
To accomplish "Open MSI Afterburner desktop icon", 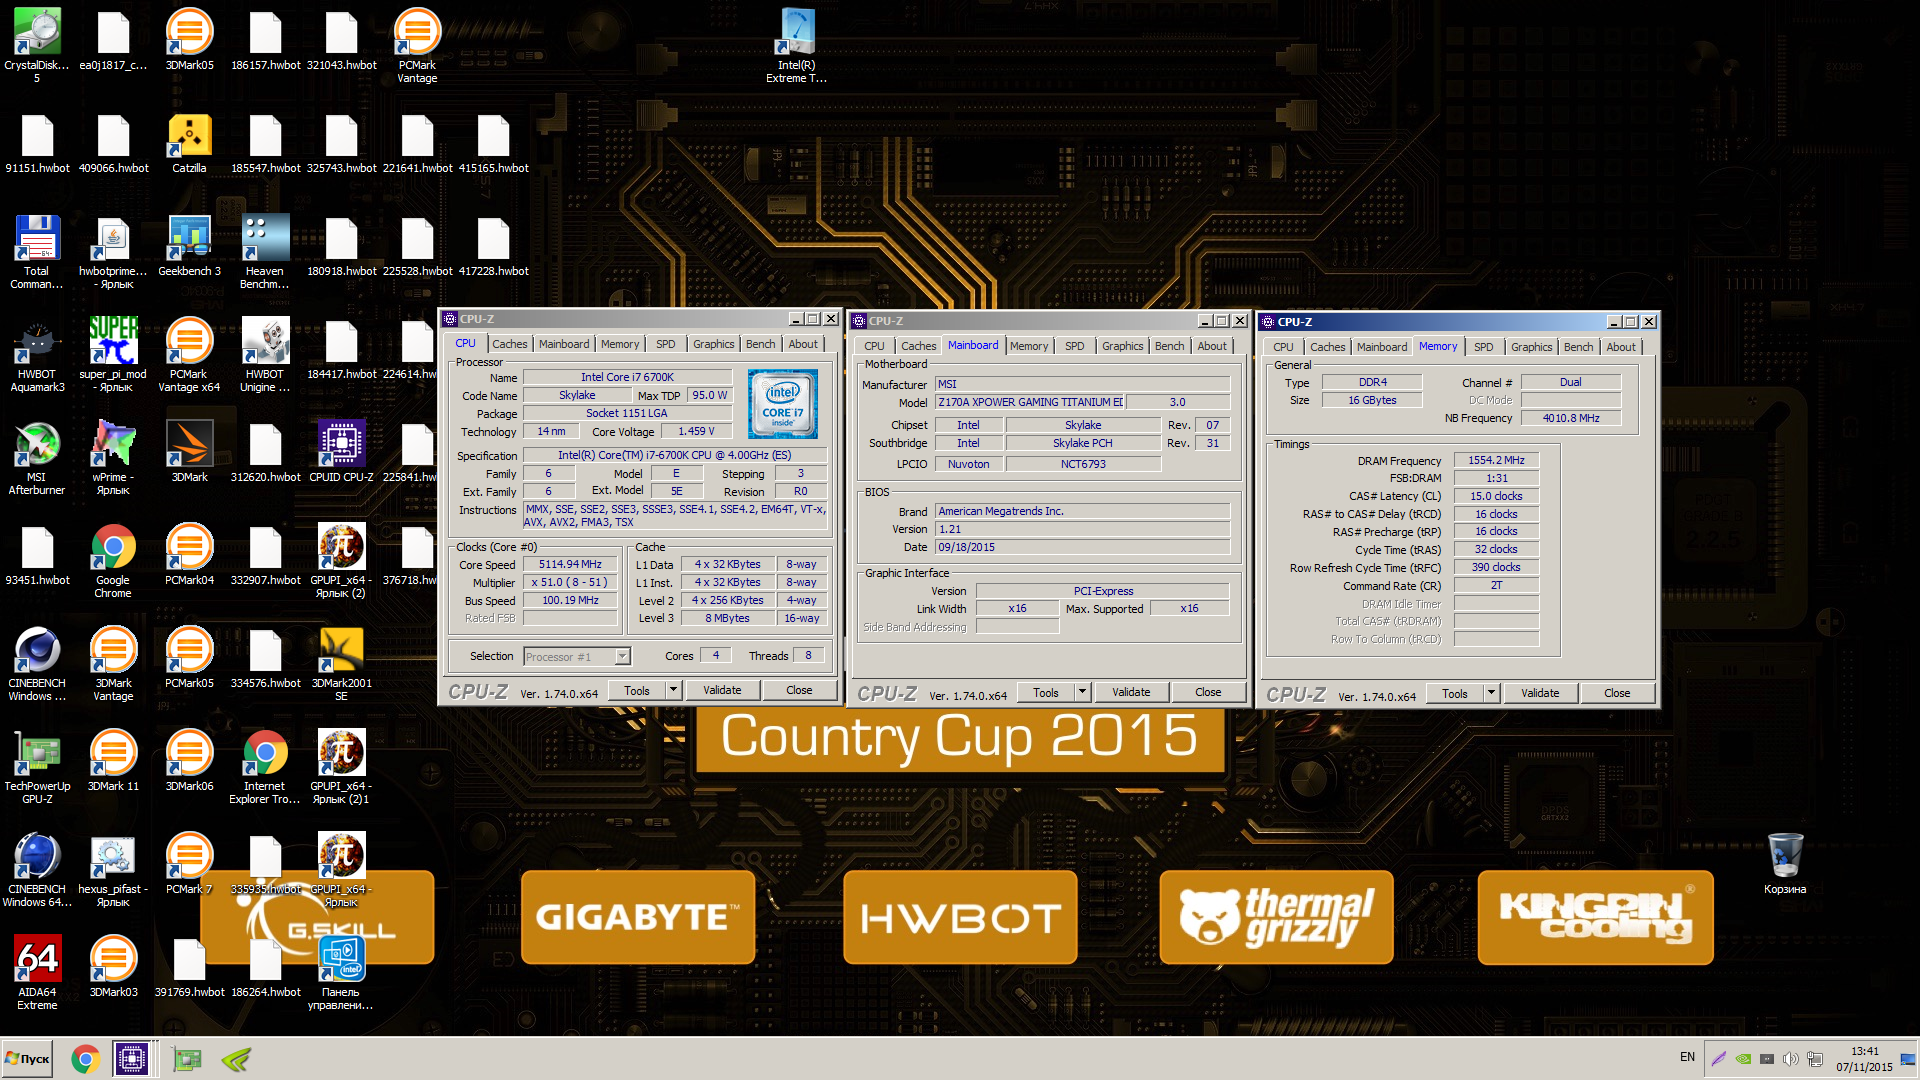I will pos(37,458).
